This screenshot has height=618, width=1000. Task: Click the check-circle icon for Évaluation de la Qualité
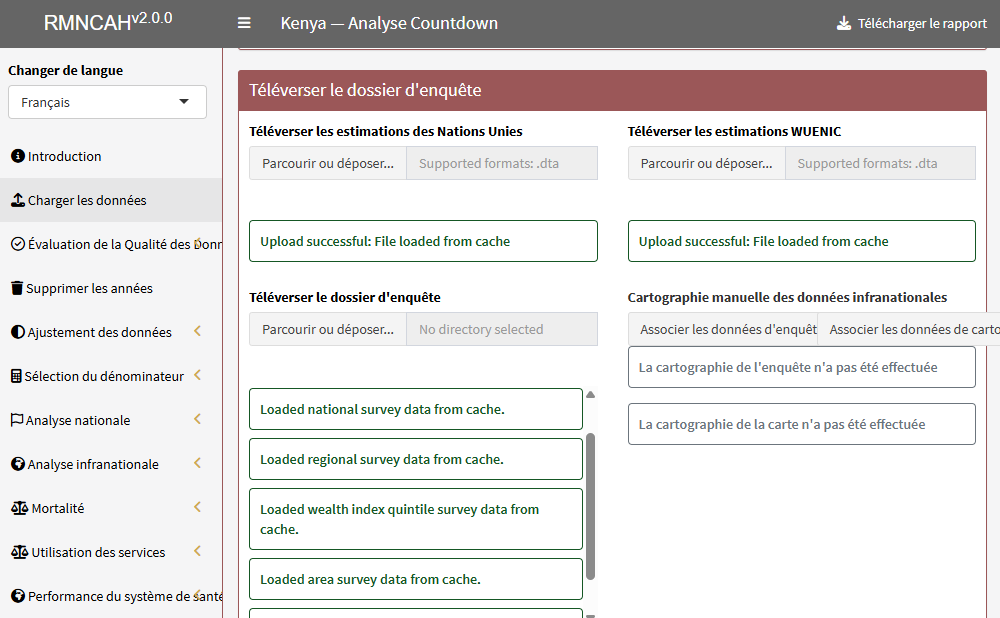click(x=18, y=244)
